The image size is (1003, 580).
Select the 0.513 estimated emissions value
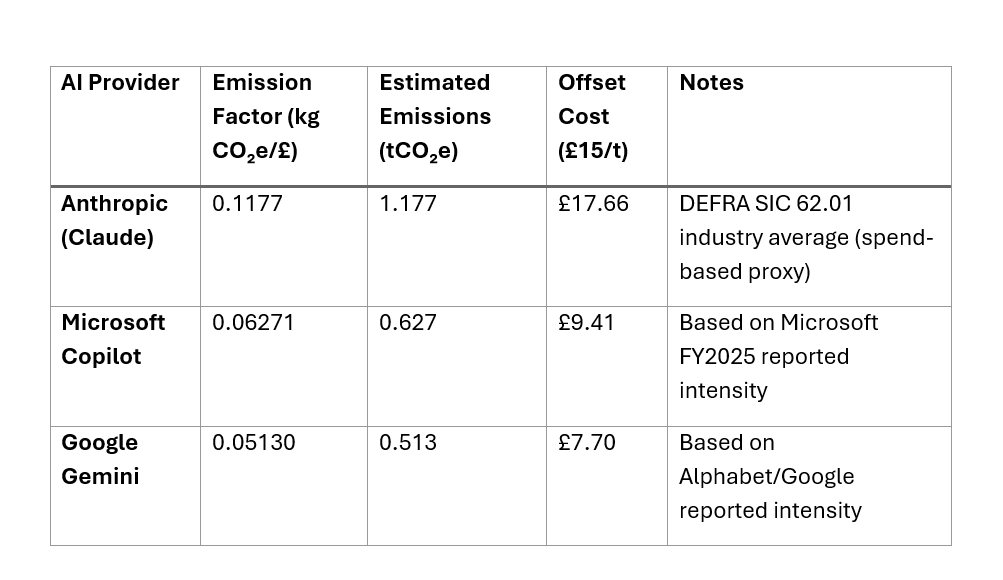[408, 443]
